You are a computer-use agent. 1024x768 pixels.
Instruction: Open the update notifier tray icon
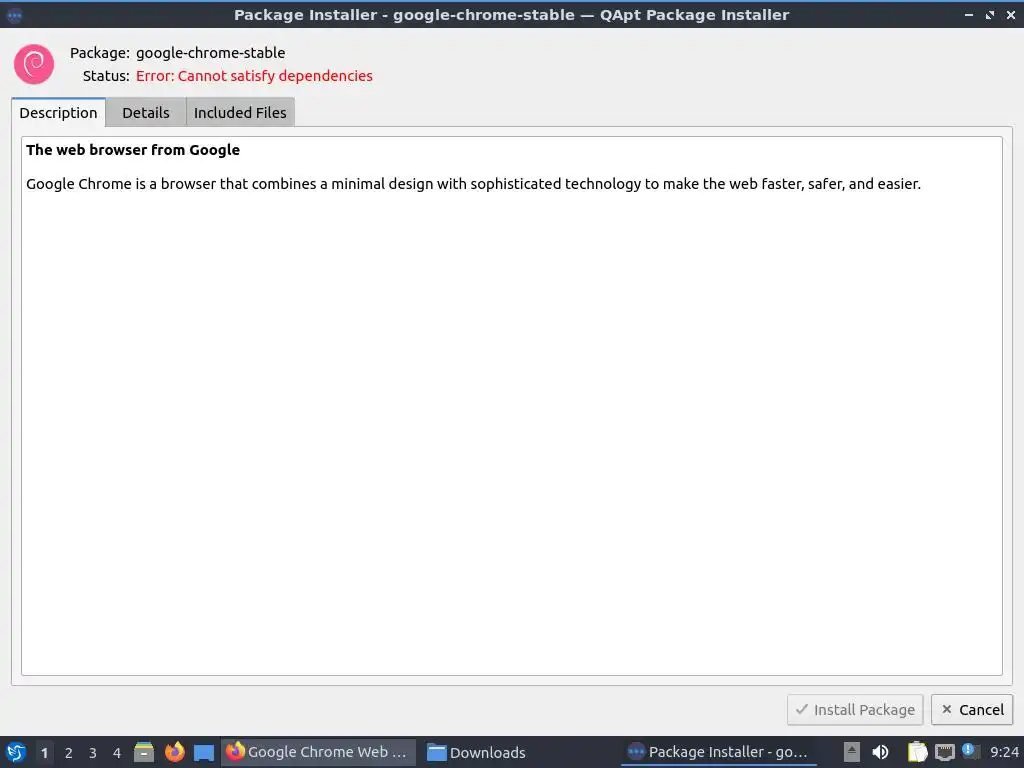[x=970, y=751]
